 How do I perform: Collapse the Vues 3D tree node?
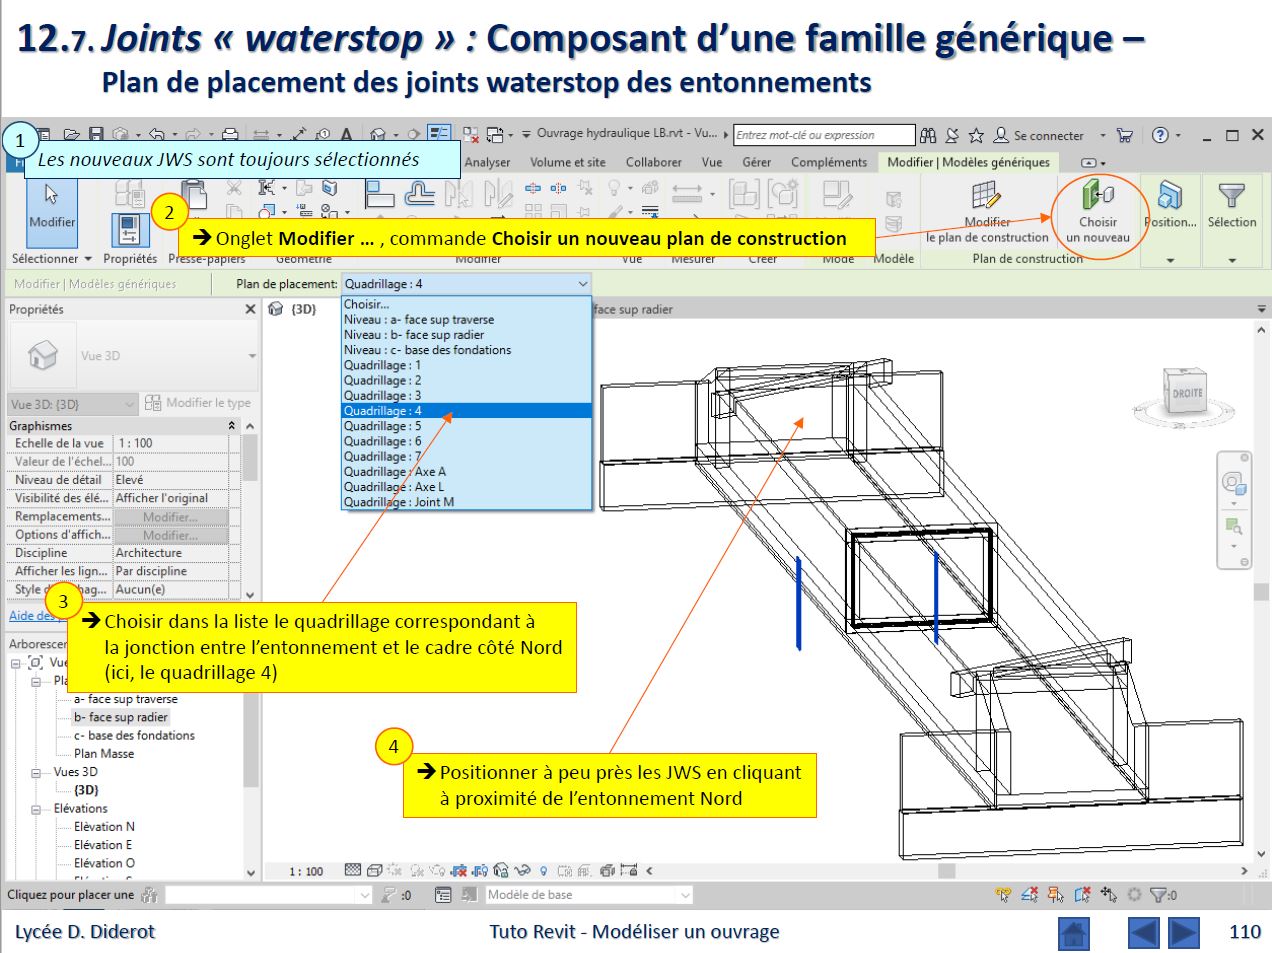(x=36, y=773)
